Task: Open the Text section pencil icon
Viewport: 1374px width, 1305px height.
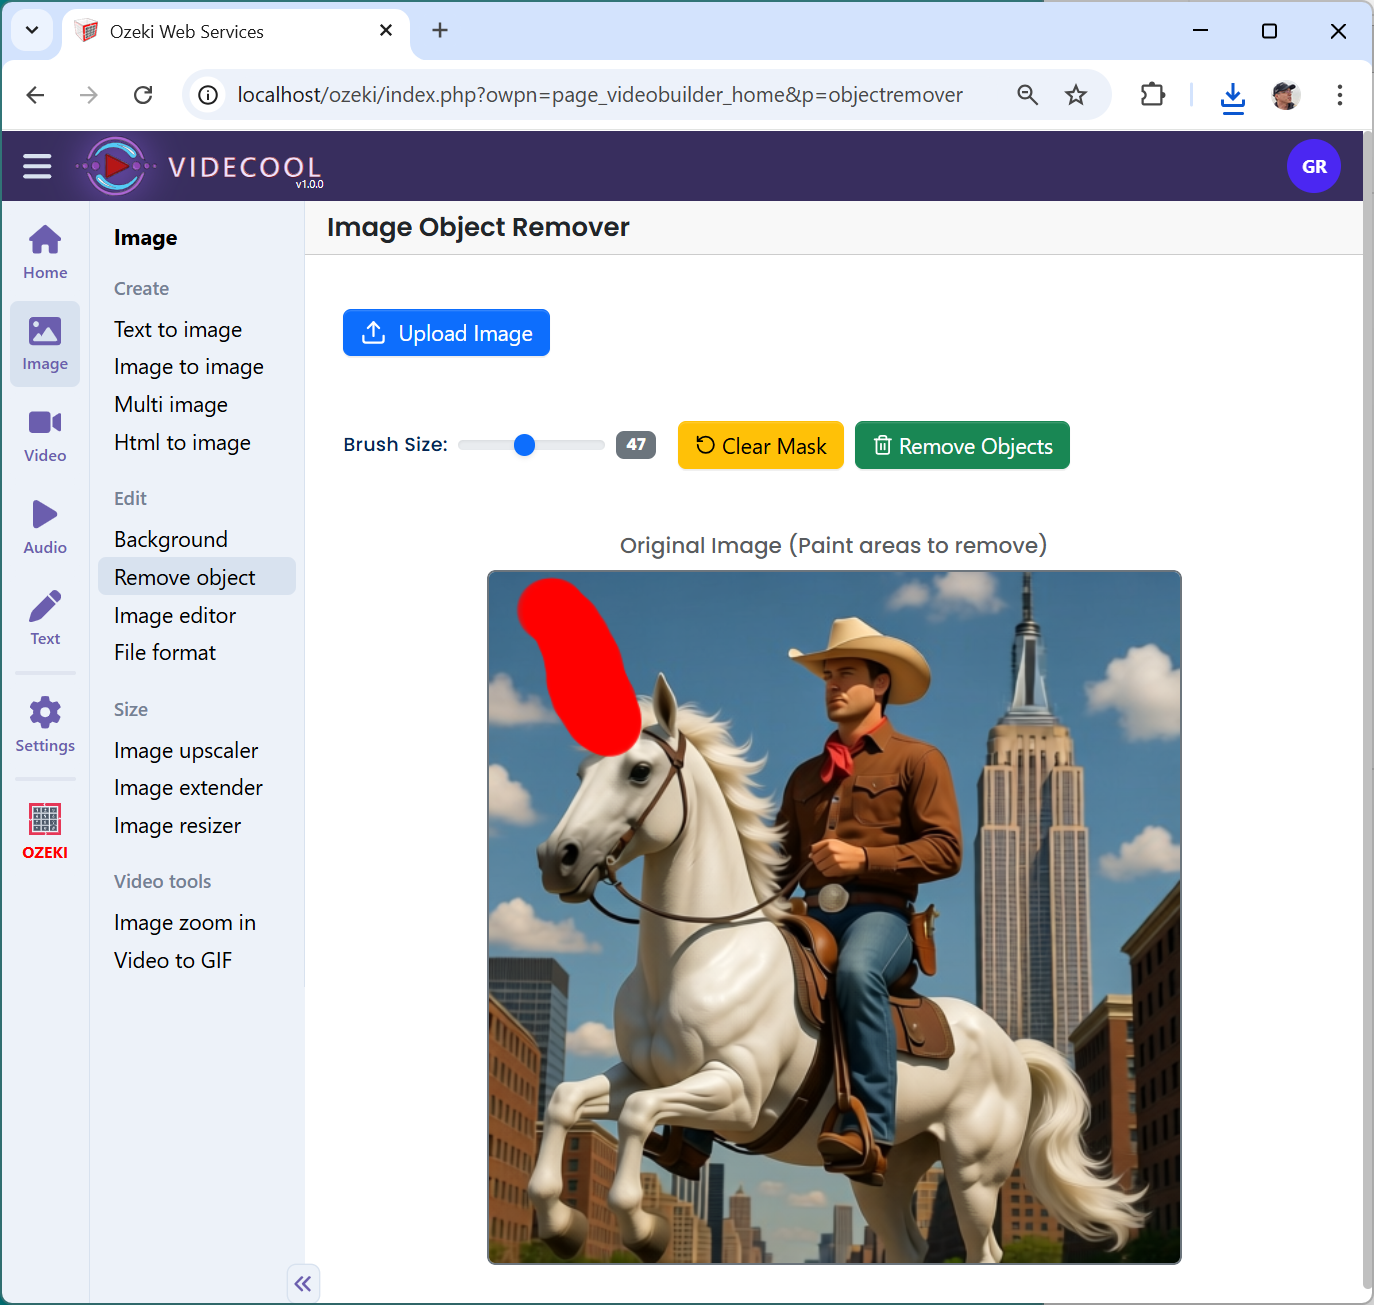Action: click(45, 618)
